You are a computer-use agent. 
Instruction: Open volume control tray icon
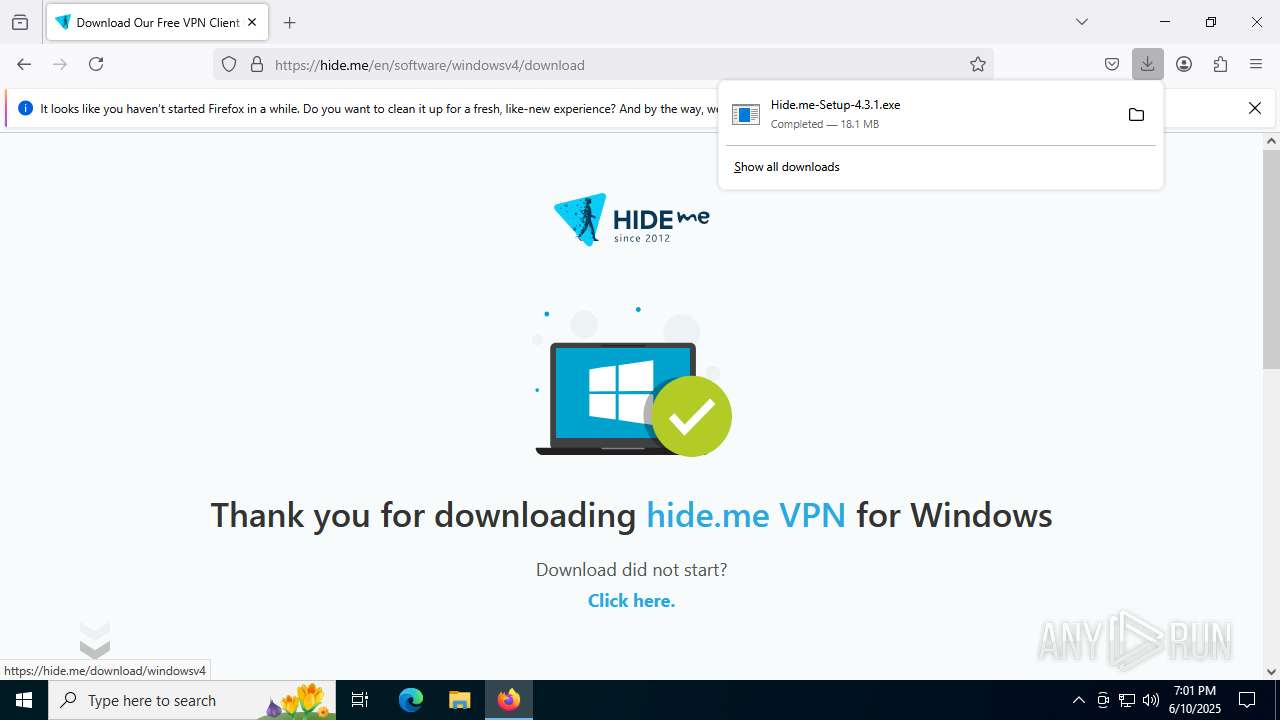1151,700
